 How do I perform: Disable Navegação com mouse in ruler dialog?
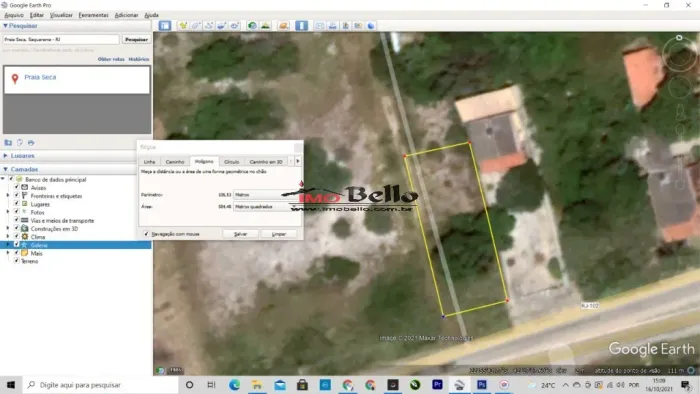(146, 234)
